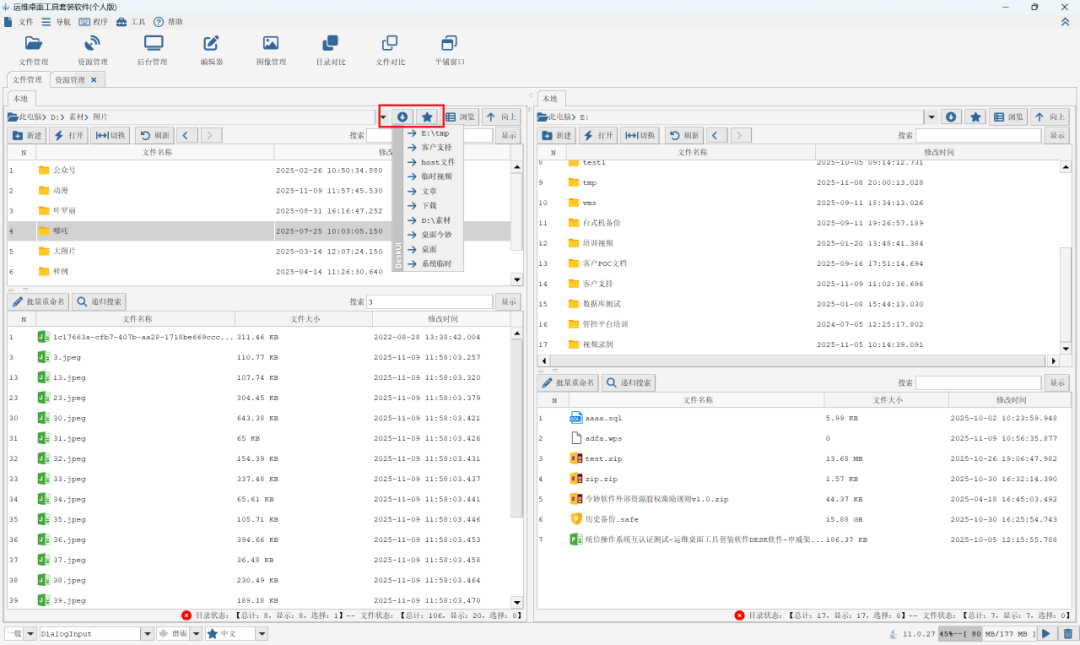Go back in right pane navigation

(715, 135)
